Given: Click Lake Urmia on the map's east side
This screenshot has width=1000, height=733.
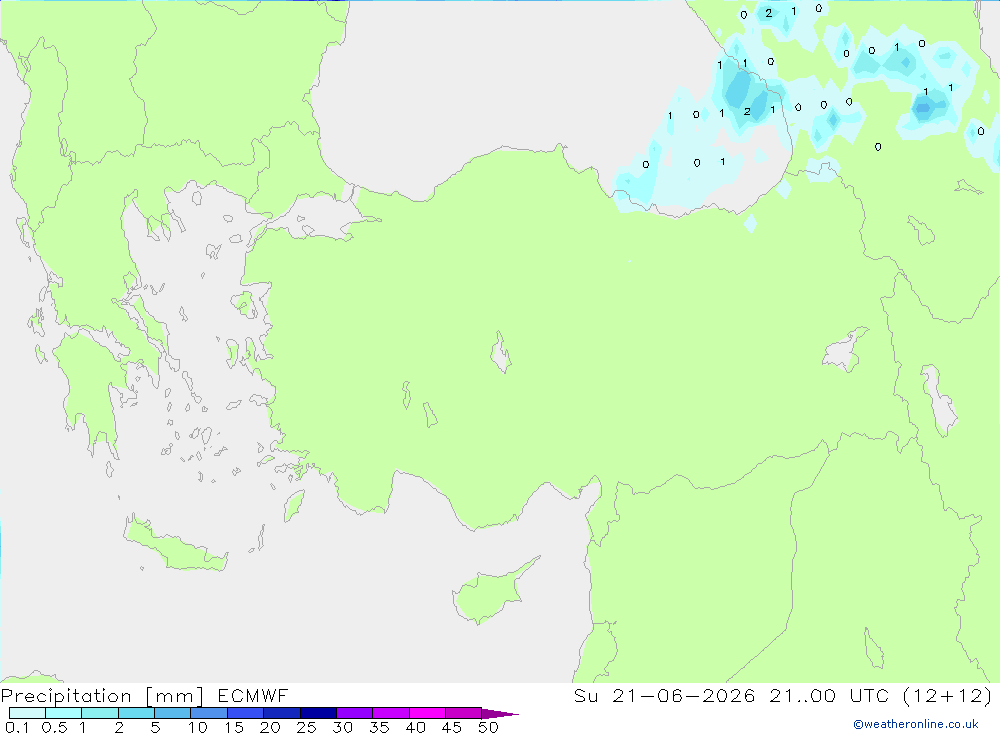Looking at the screenshot, I should [939, 401].
